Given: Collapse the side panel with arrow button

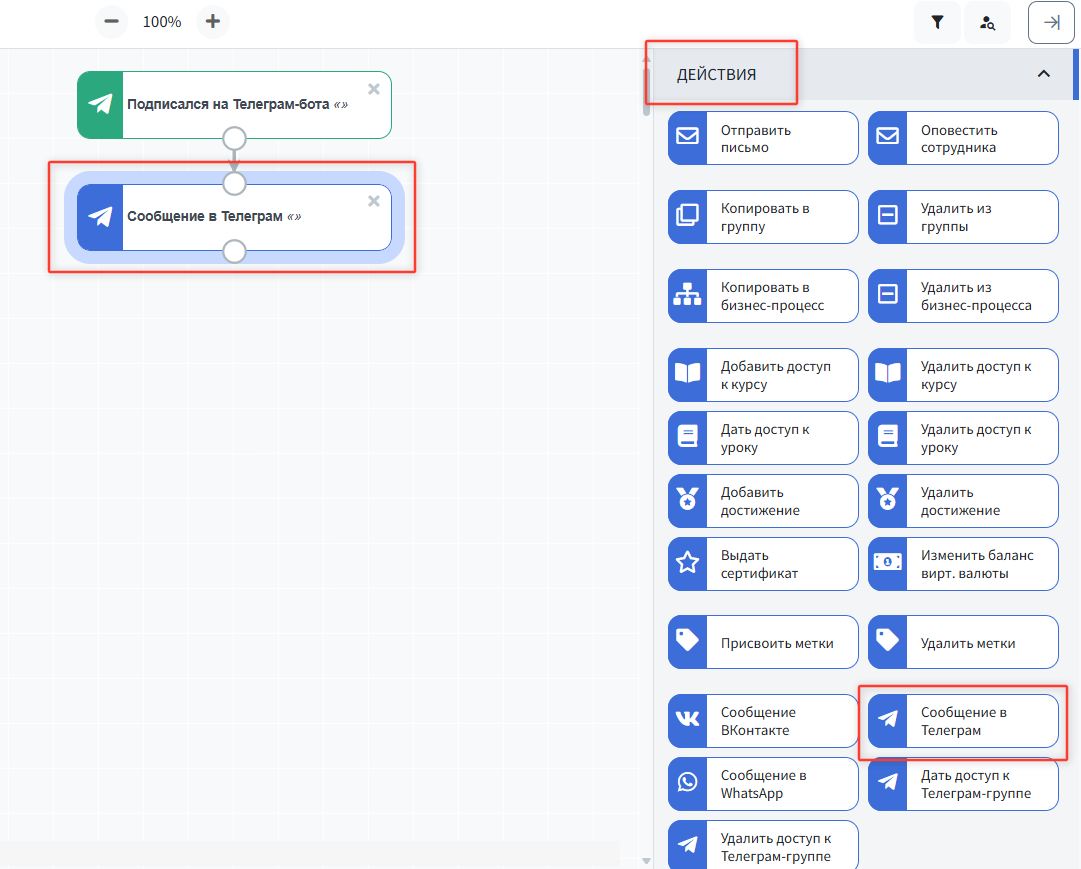Looking at the screenshot, I should 1051,22.
